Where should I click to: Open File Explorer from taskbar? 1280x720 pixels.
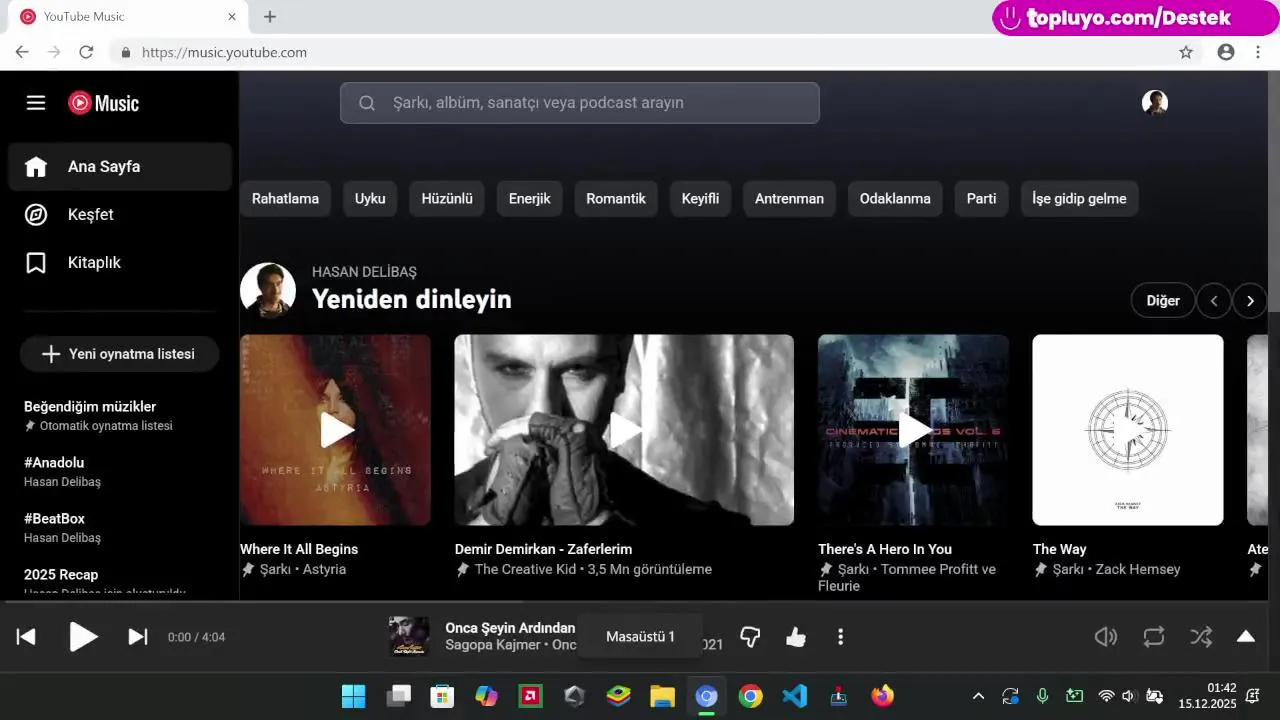663,696
